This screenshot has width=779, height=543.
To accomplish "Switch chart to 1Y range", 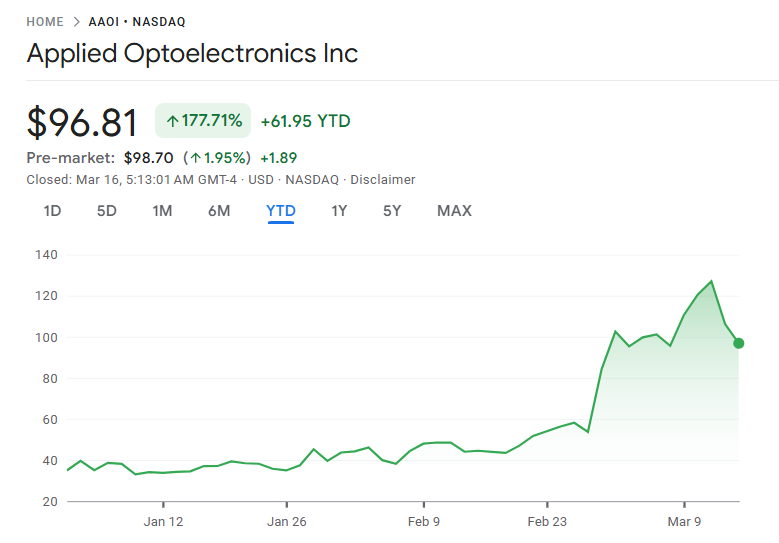I will 339,211.
